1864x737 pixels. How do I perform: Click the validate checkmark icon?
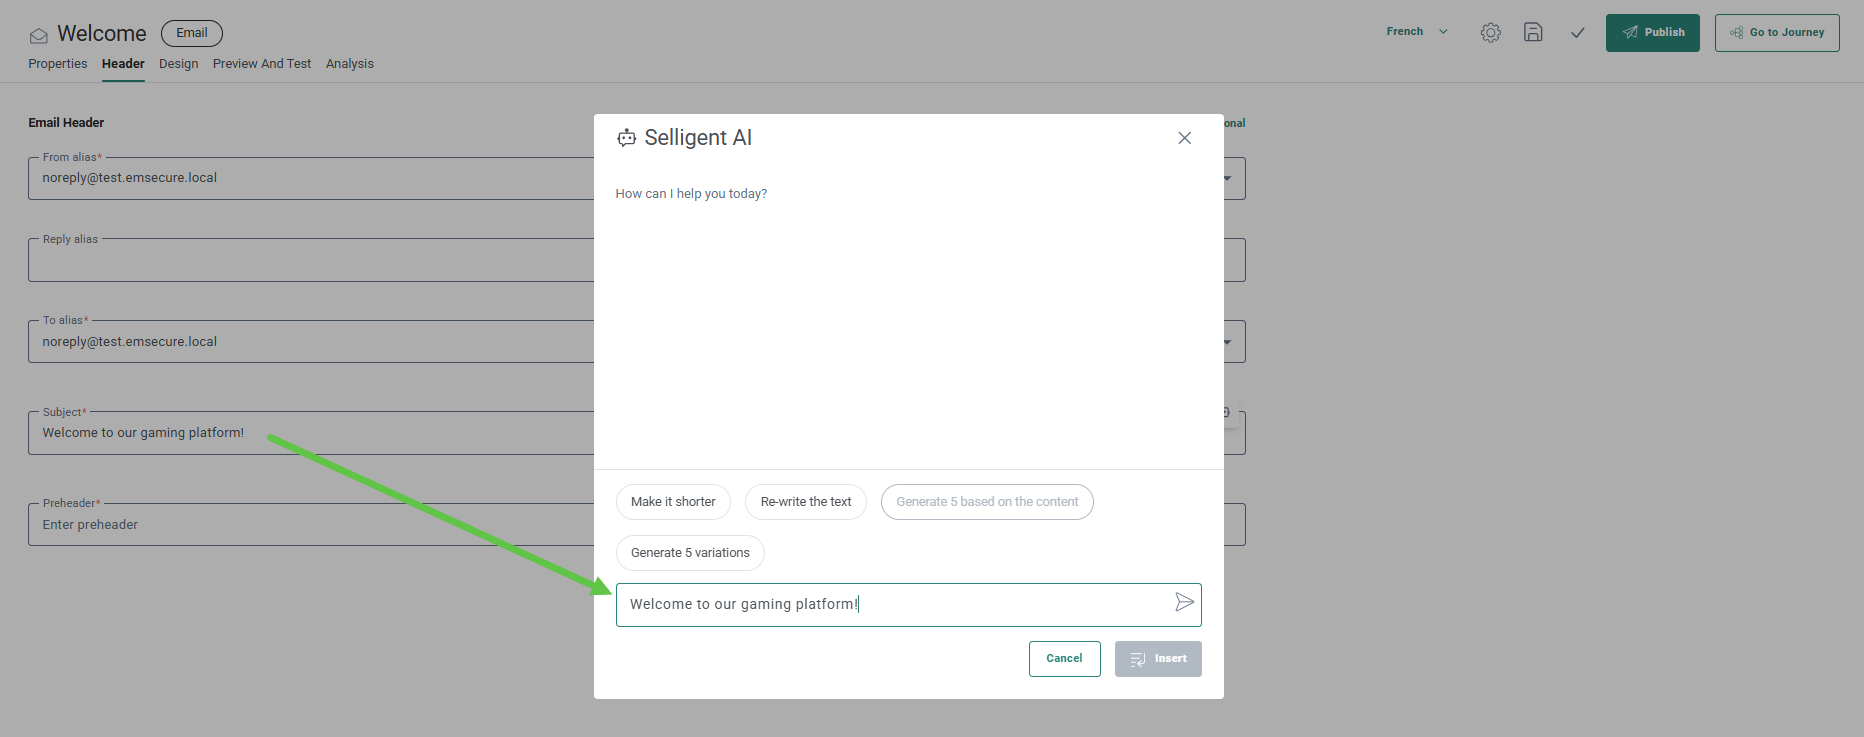[x=1577, y=32]
